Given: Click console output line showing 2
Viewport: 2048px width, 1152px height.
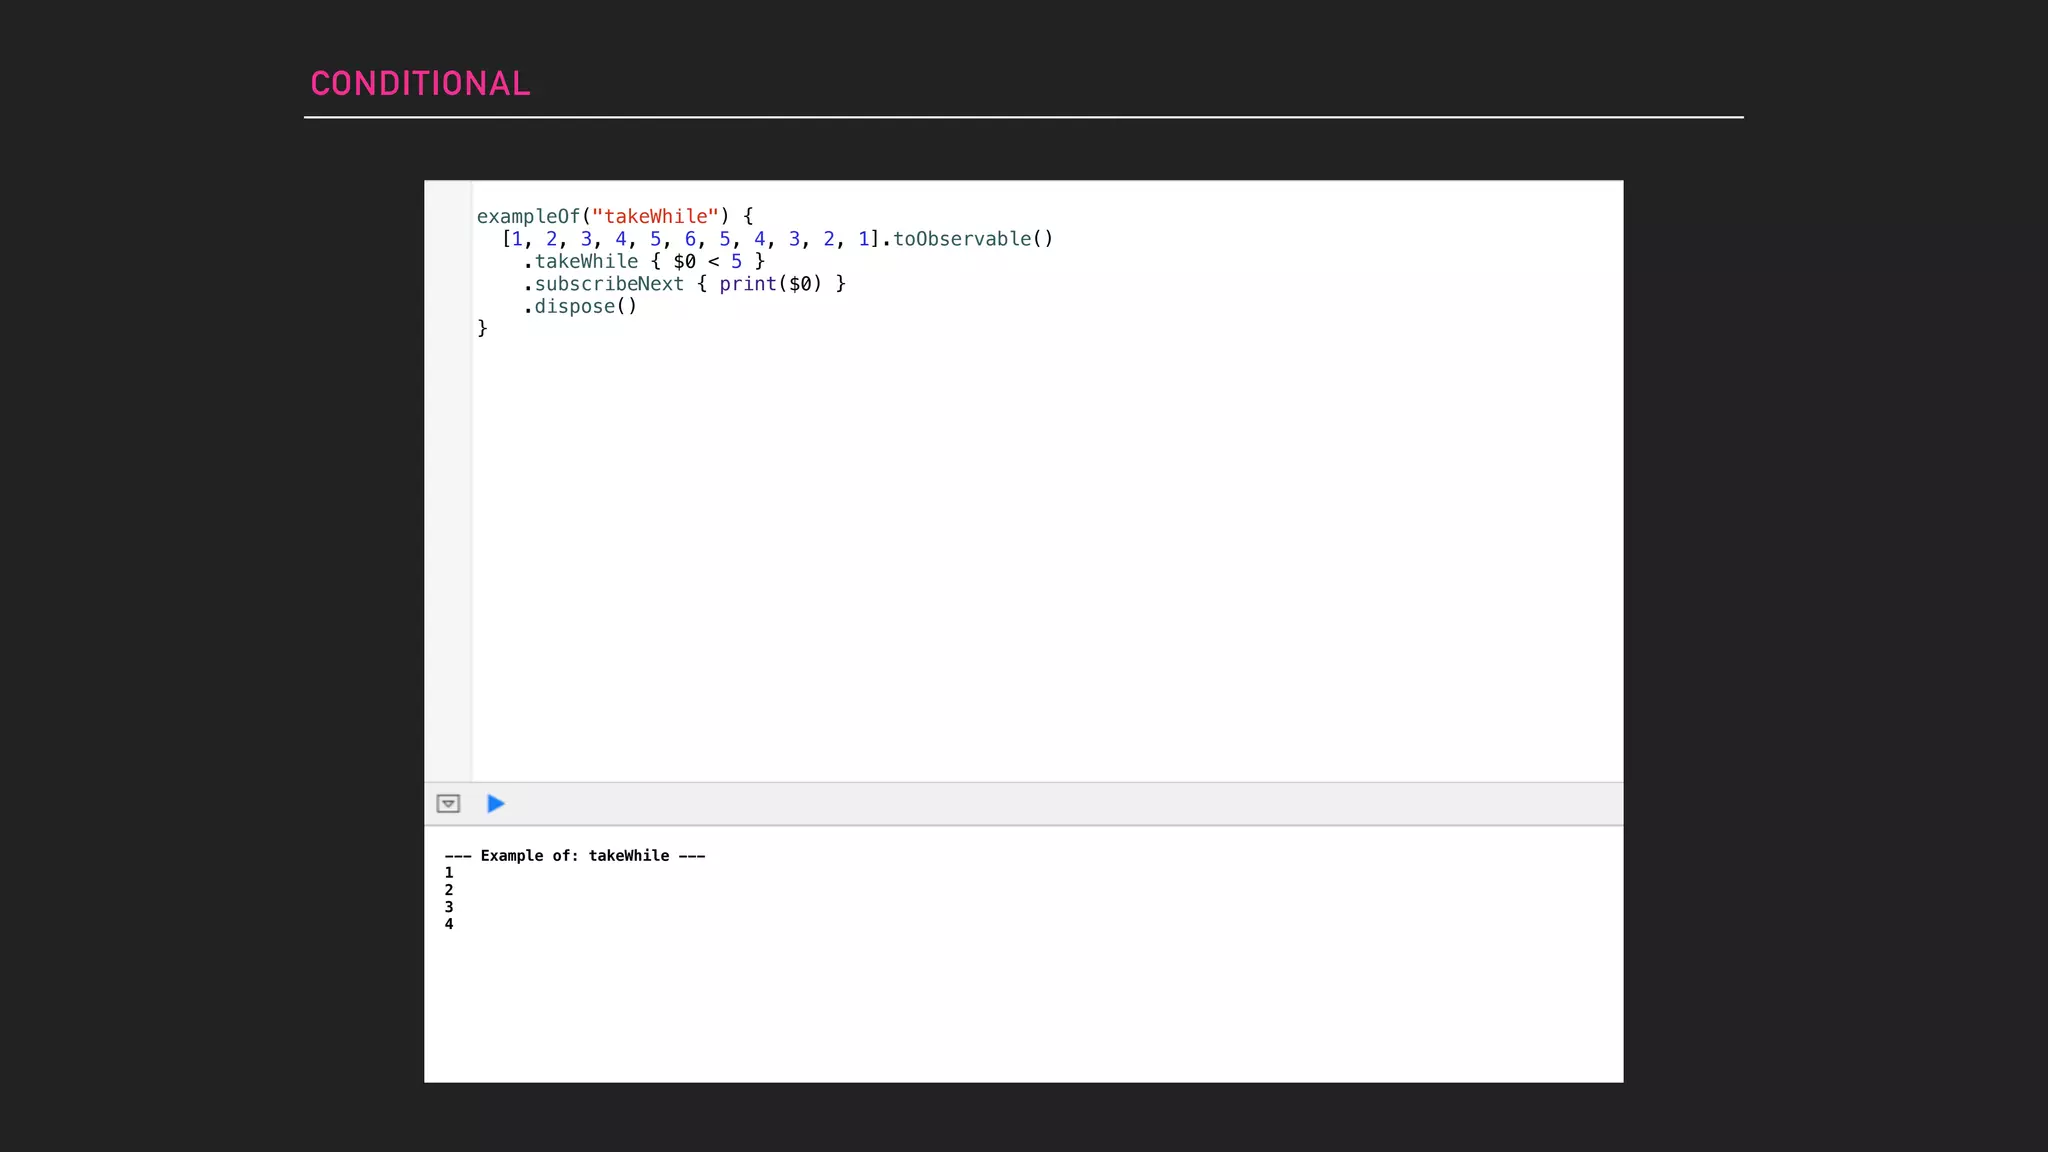Looking at the screenshot, I should pos(449,890).
